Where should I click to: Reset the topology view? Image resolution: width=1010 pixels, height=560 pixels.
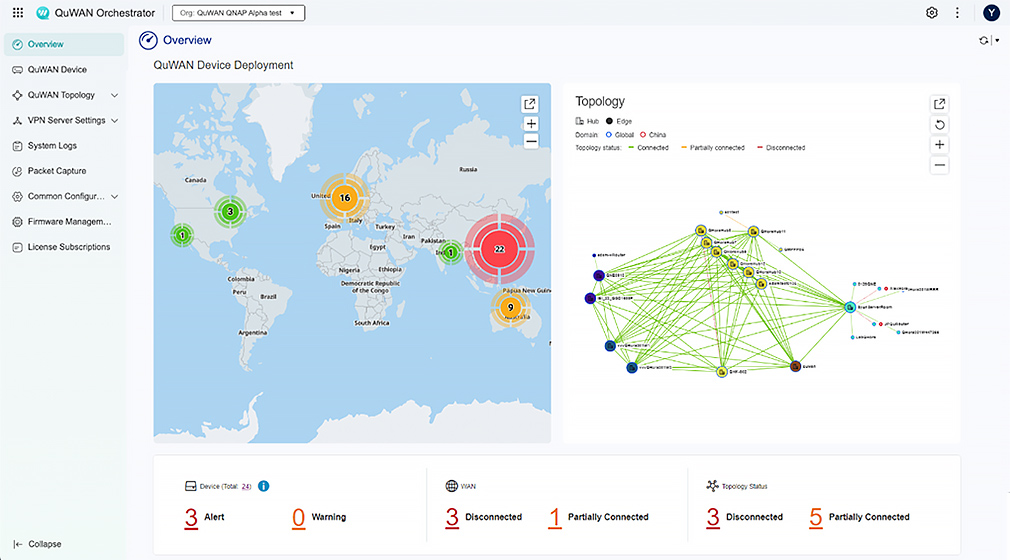pos(939,125)
